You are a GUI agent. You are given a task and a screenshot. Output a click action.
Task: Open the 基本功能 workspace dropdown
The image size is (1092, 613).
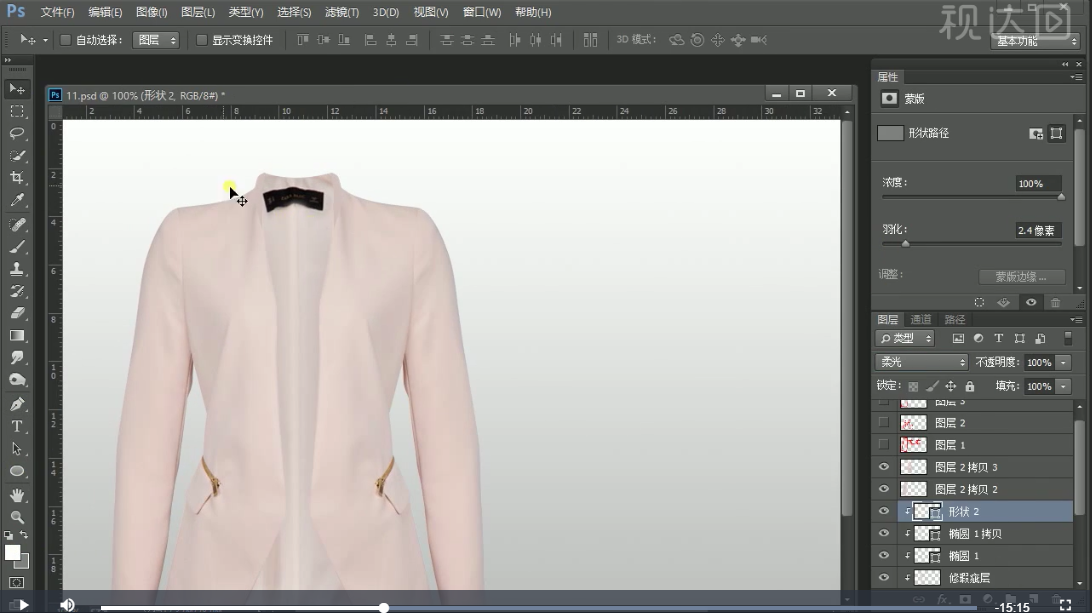click(1035, 41)
